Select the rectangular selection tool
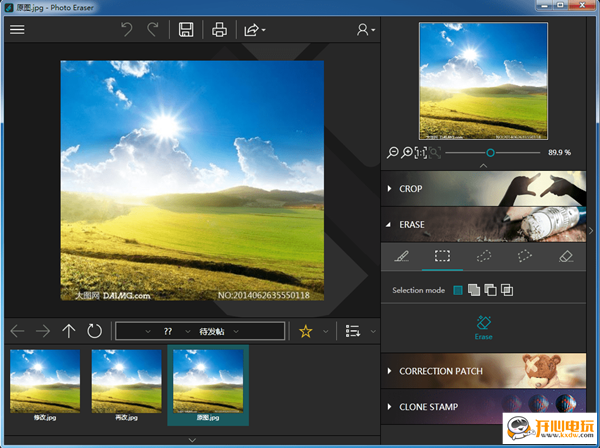 pyautogui.click(x=442, y=256)
